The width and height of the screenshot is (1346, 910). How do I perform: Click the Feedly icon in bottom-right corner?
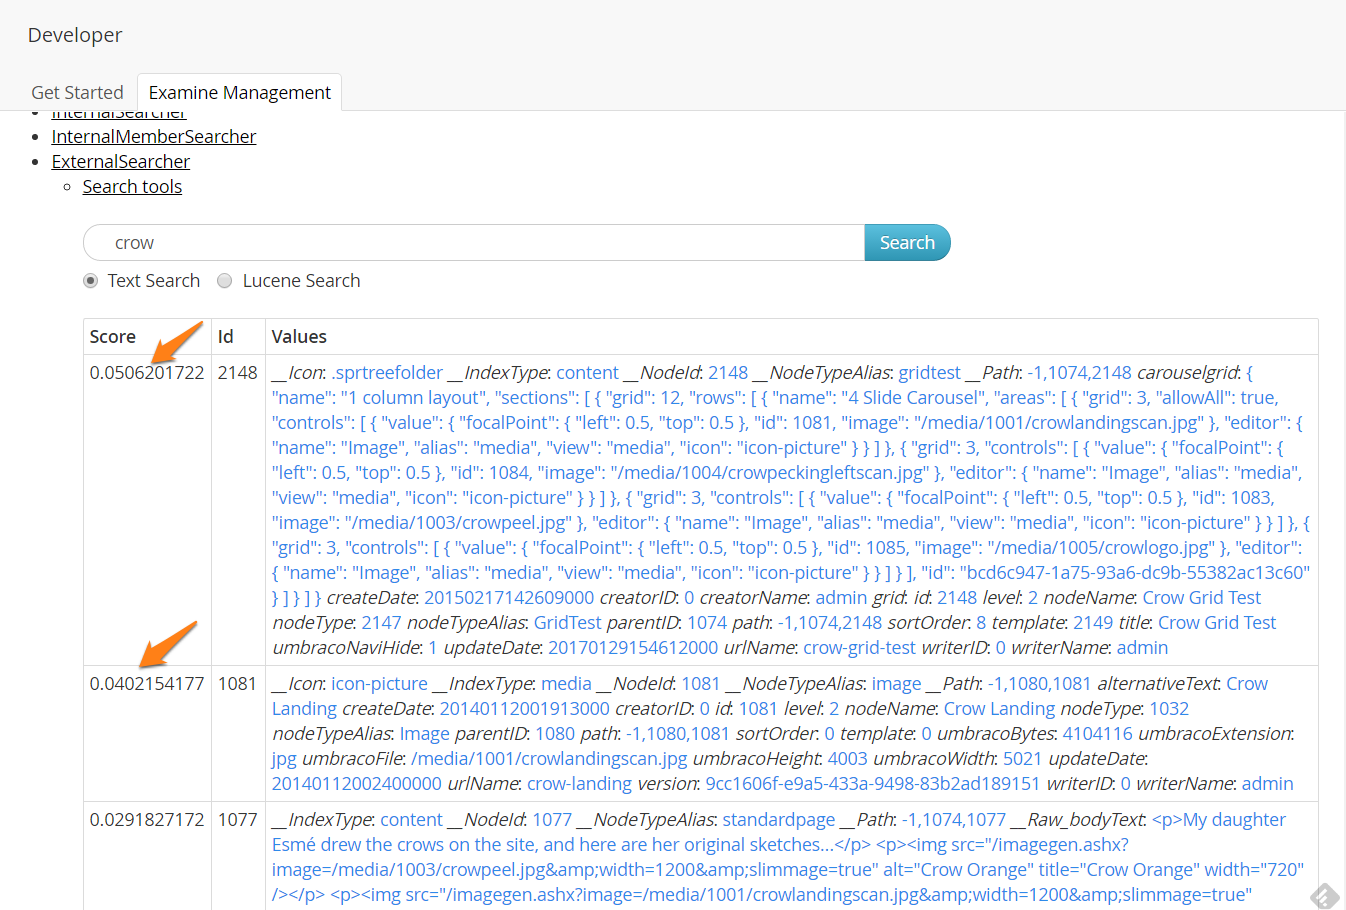point(1324,895)
